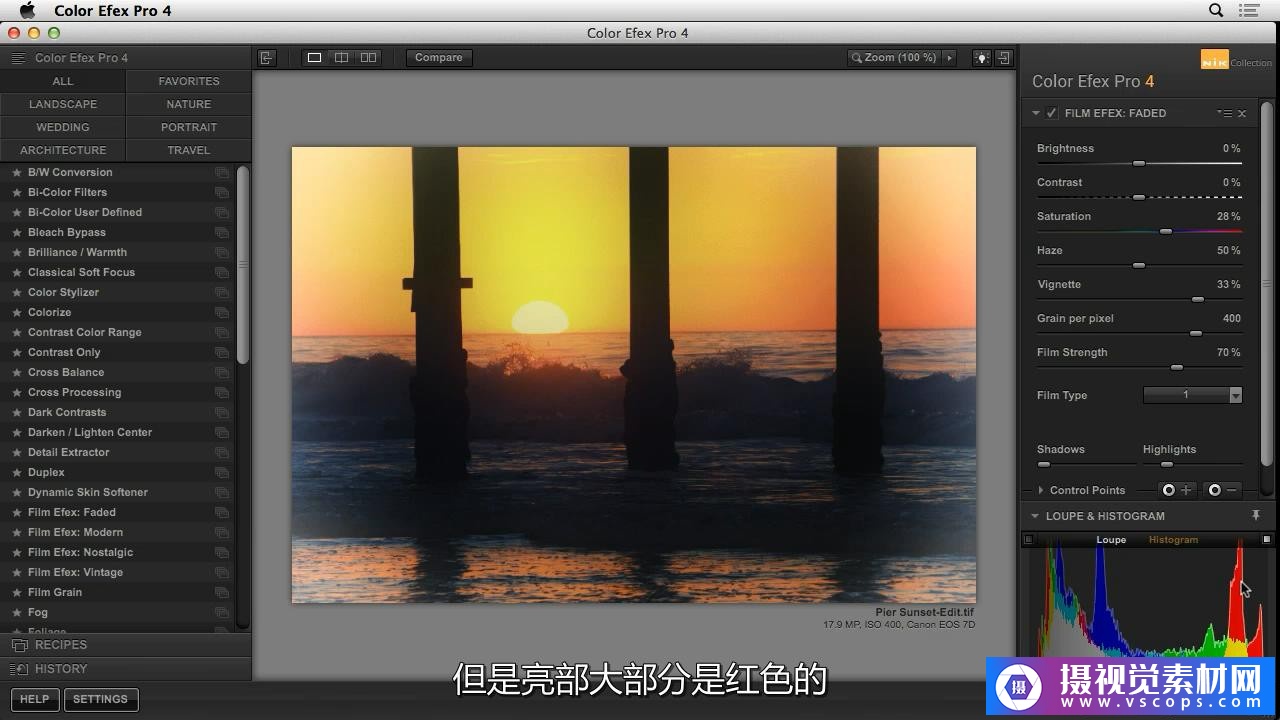Click the Saturation slider handle
The image size is (1280, 720).
tap(1165, 231)
